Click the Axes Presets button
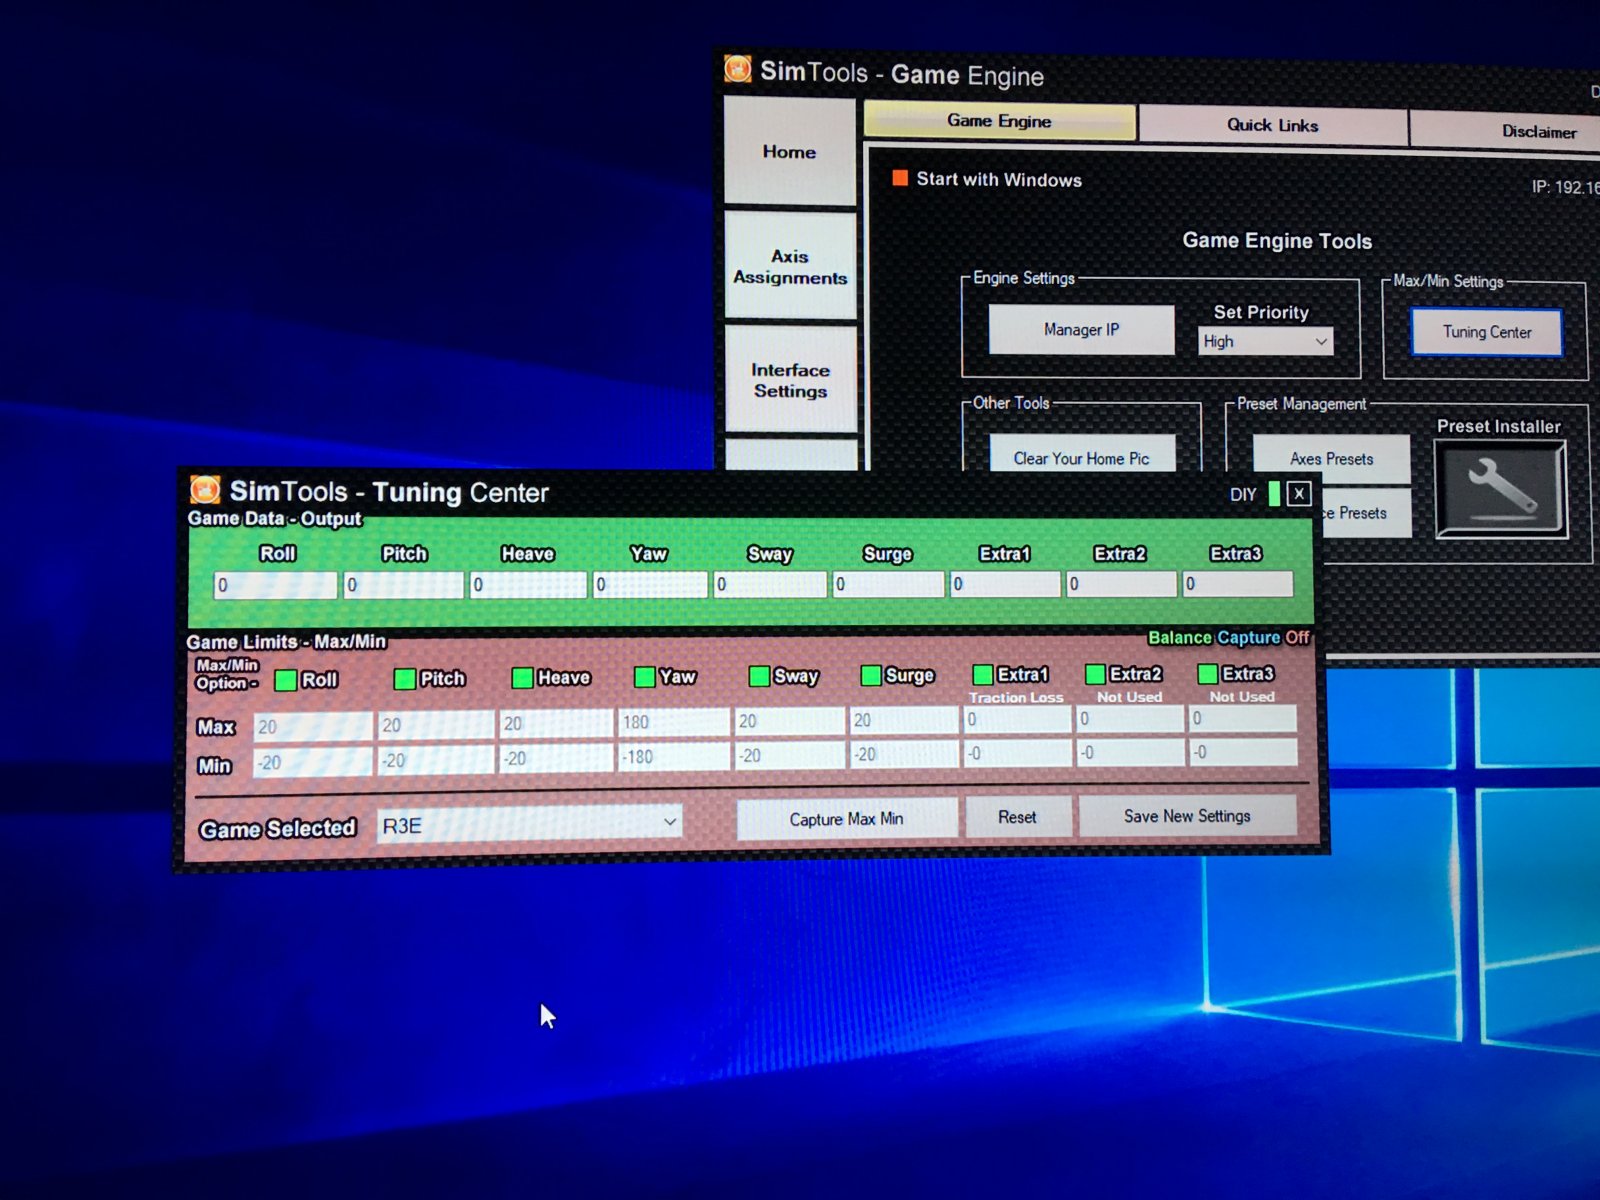This screenshot has height=1200, width=1600. [x=1331, y=459]
